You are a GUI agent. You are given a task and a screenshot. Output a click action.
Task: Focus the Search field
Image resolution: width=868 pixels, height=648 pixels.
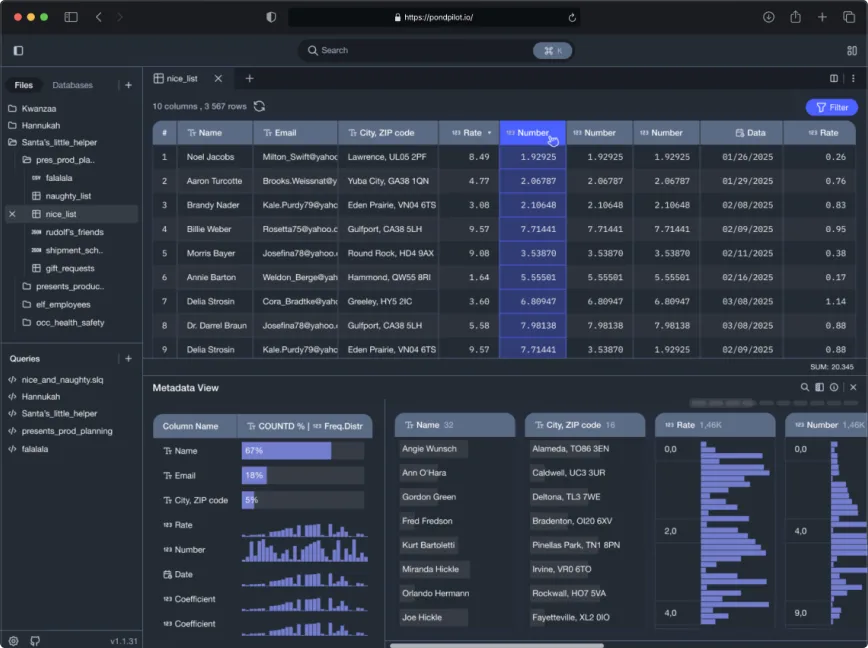click(435, 50)
